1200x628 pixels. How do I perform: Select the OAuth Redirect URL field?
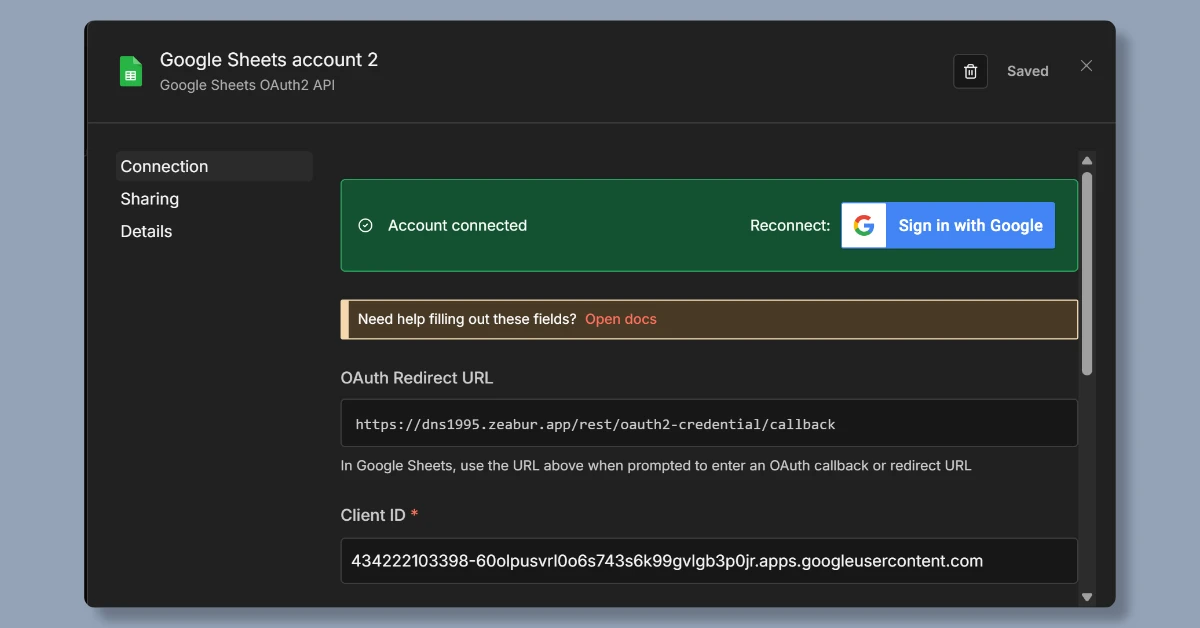709,423
